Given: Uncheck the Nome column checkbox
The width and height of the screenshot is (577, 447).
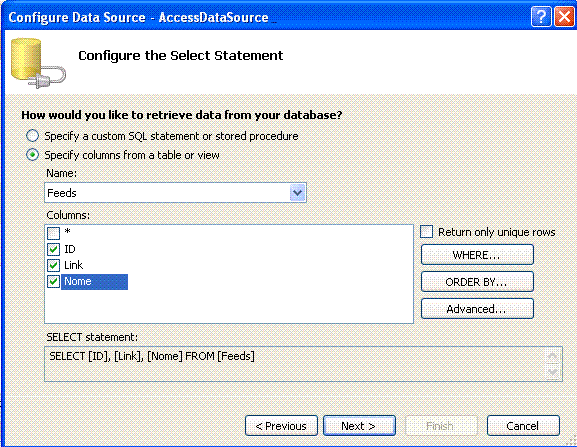Looking at the screenshot, I should (x=53, y=281).
